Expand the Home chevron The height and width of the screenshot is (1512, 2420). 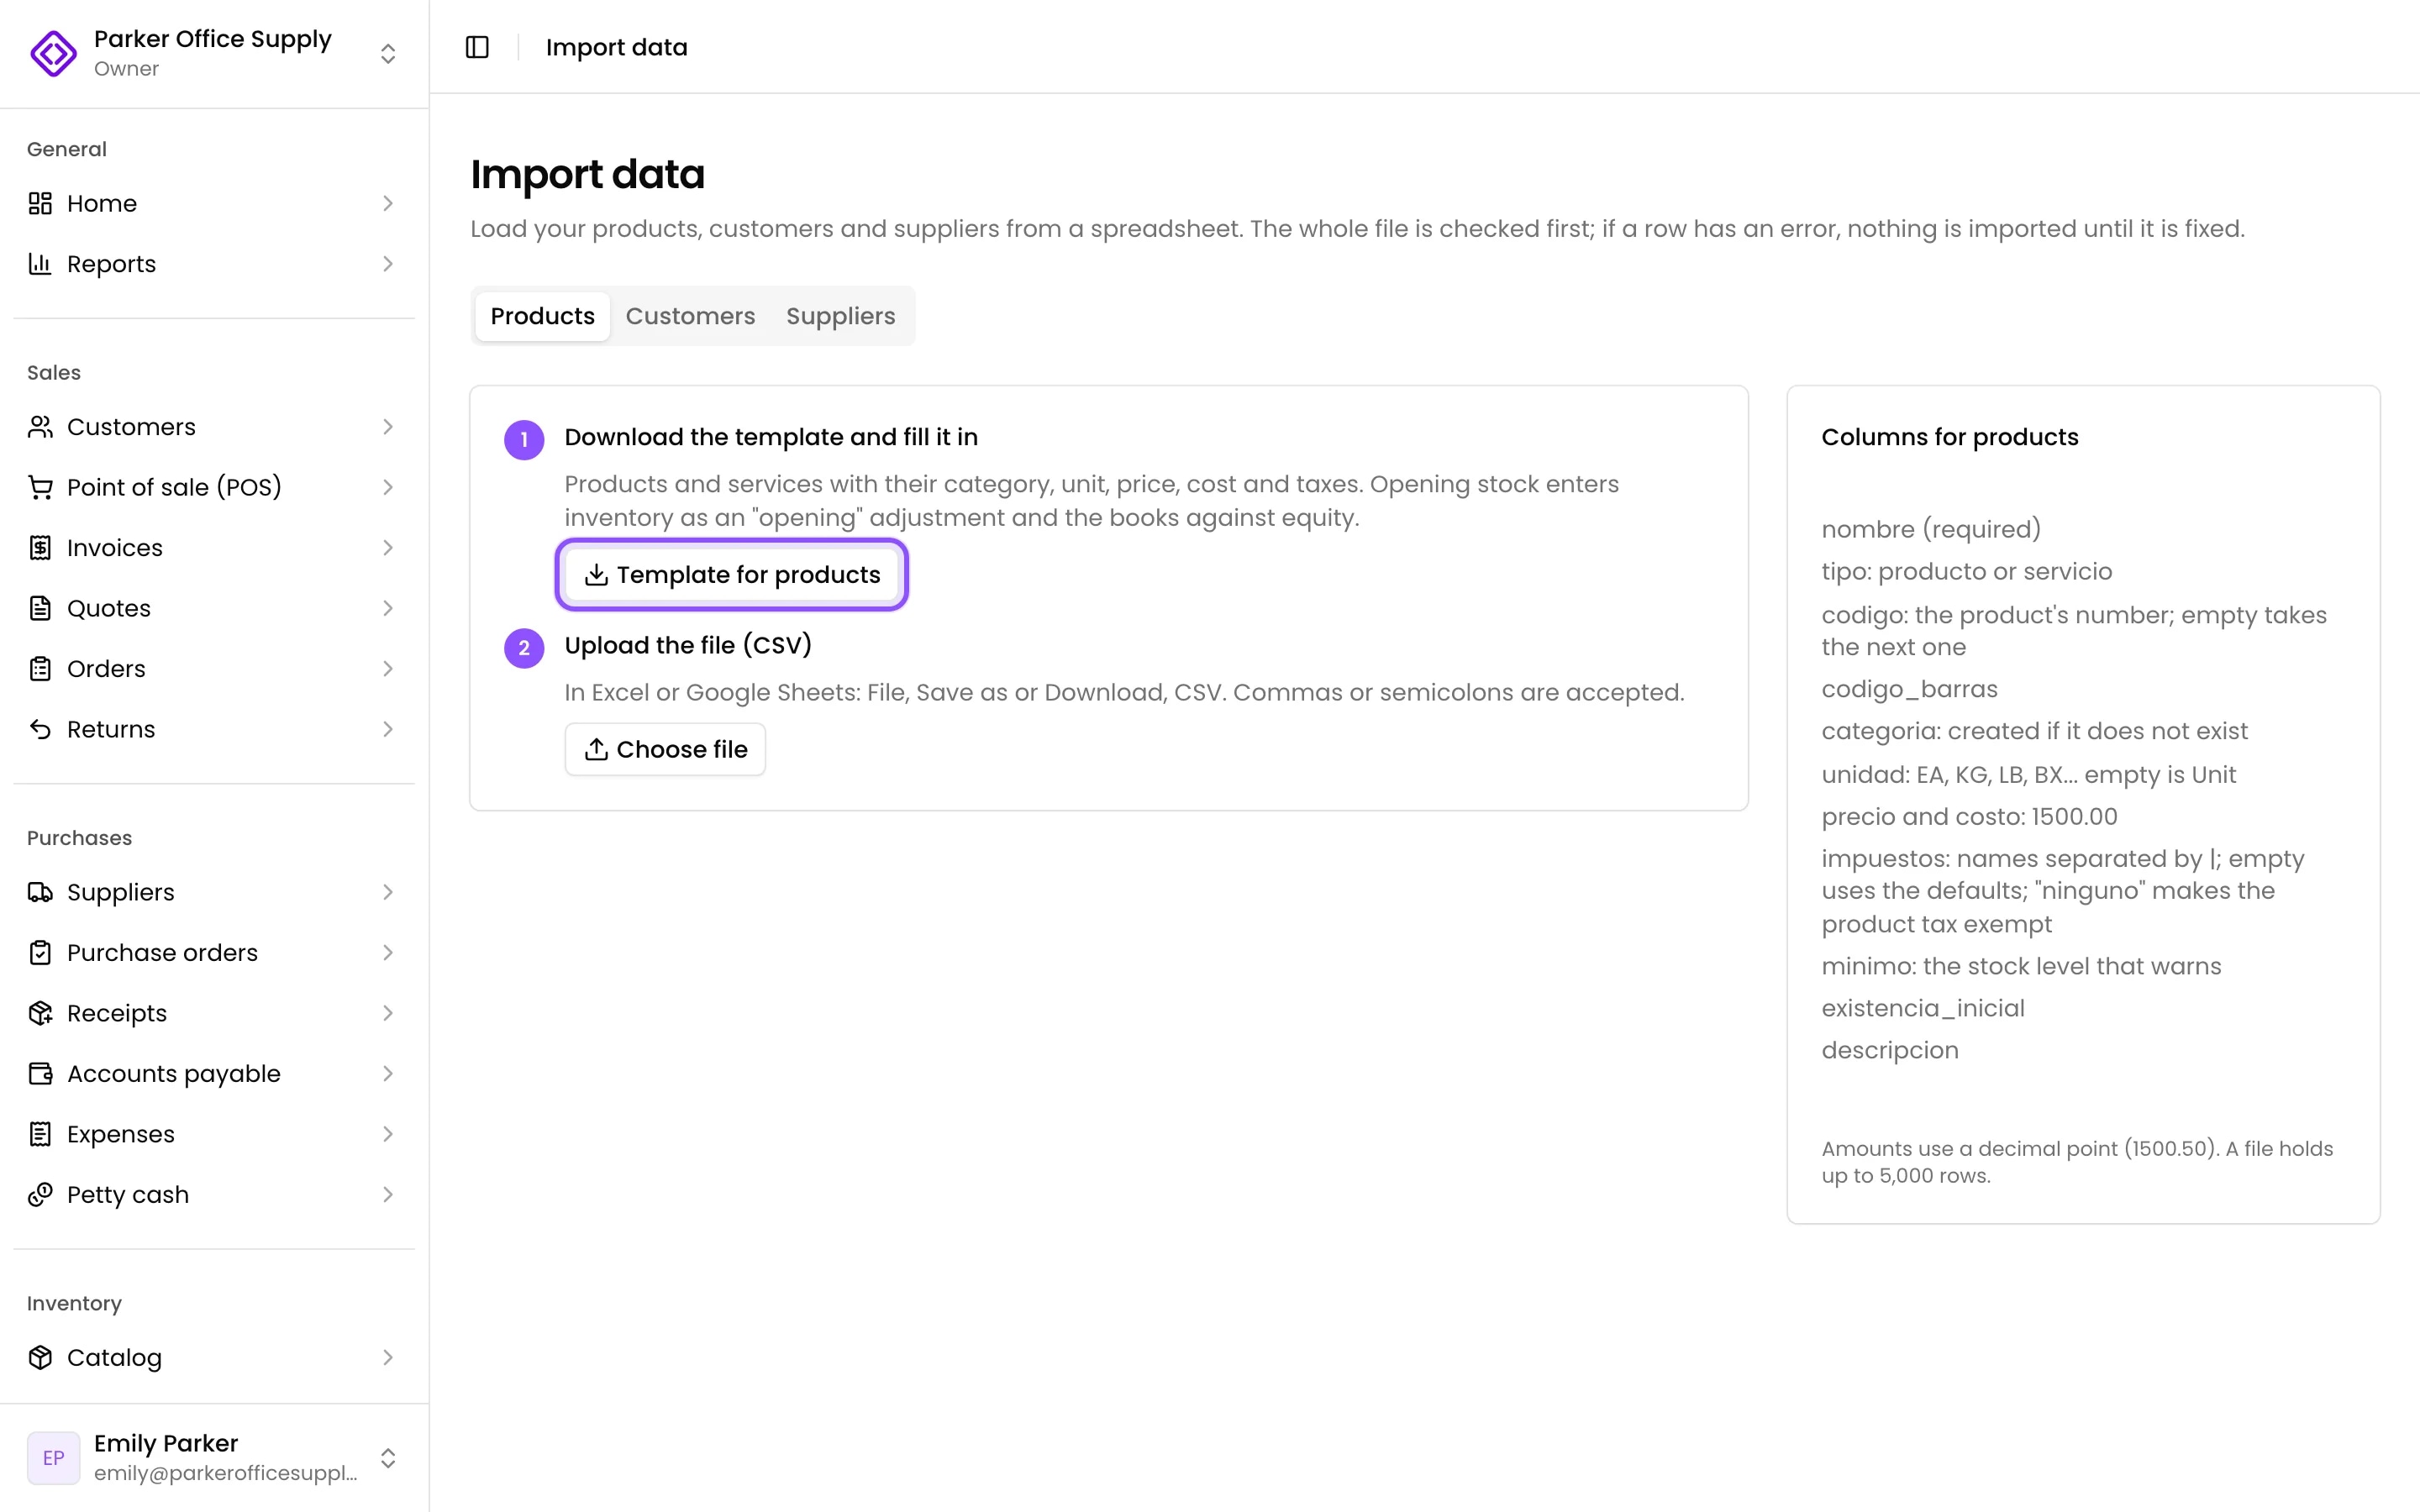pos(388,203)
